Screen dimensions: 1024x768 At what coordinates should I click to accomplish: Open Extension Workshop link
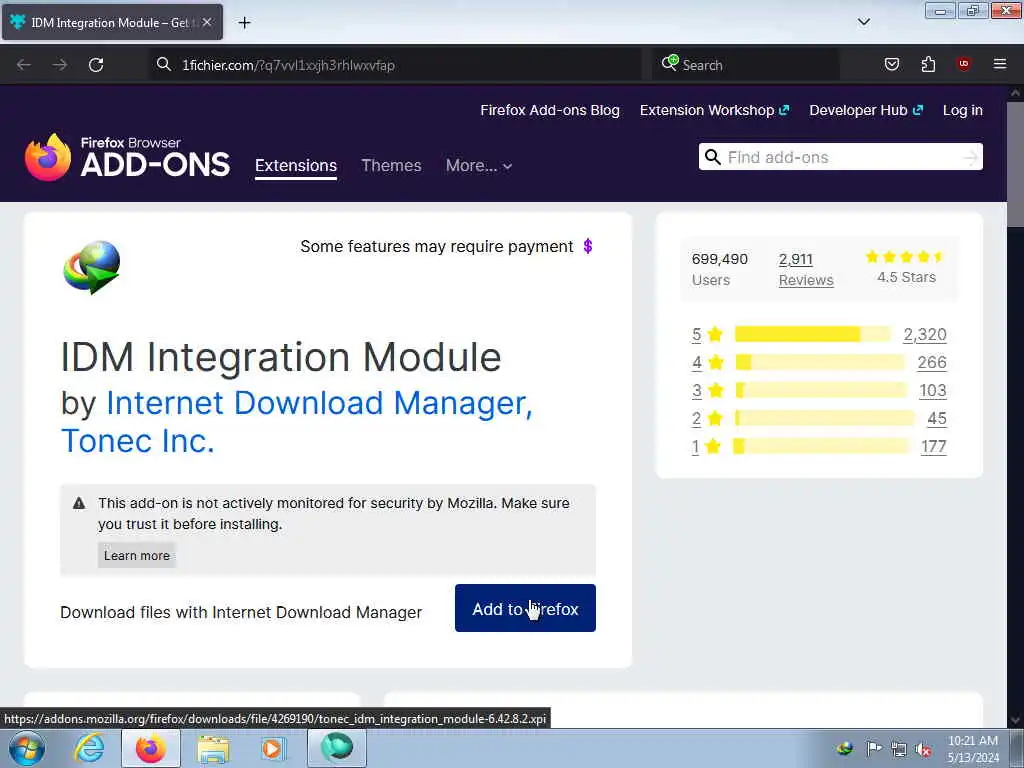pyautogui.click(x=714, y=110)
